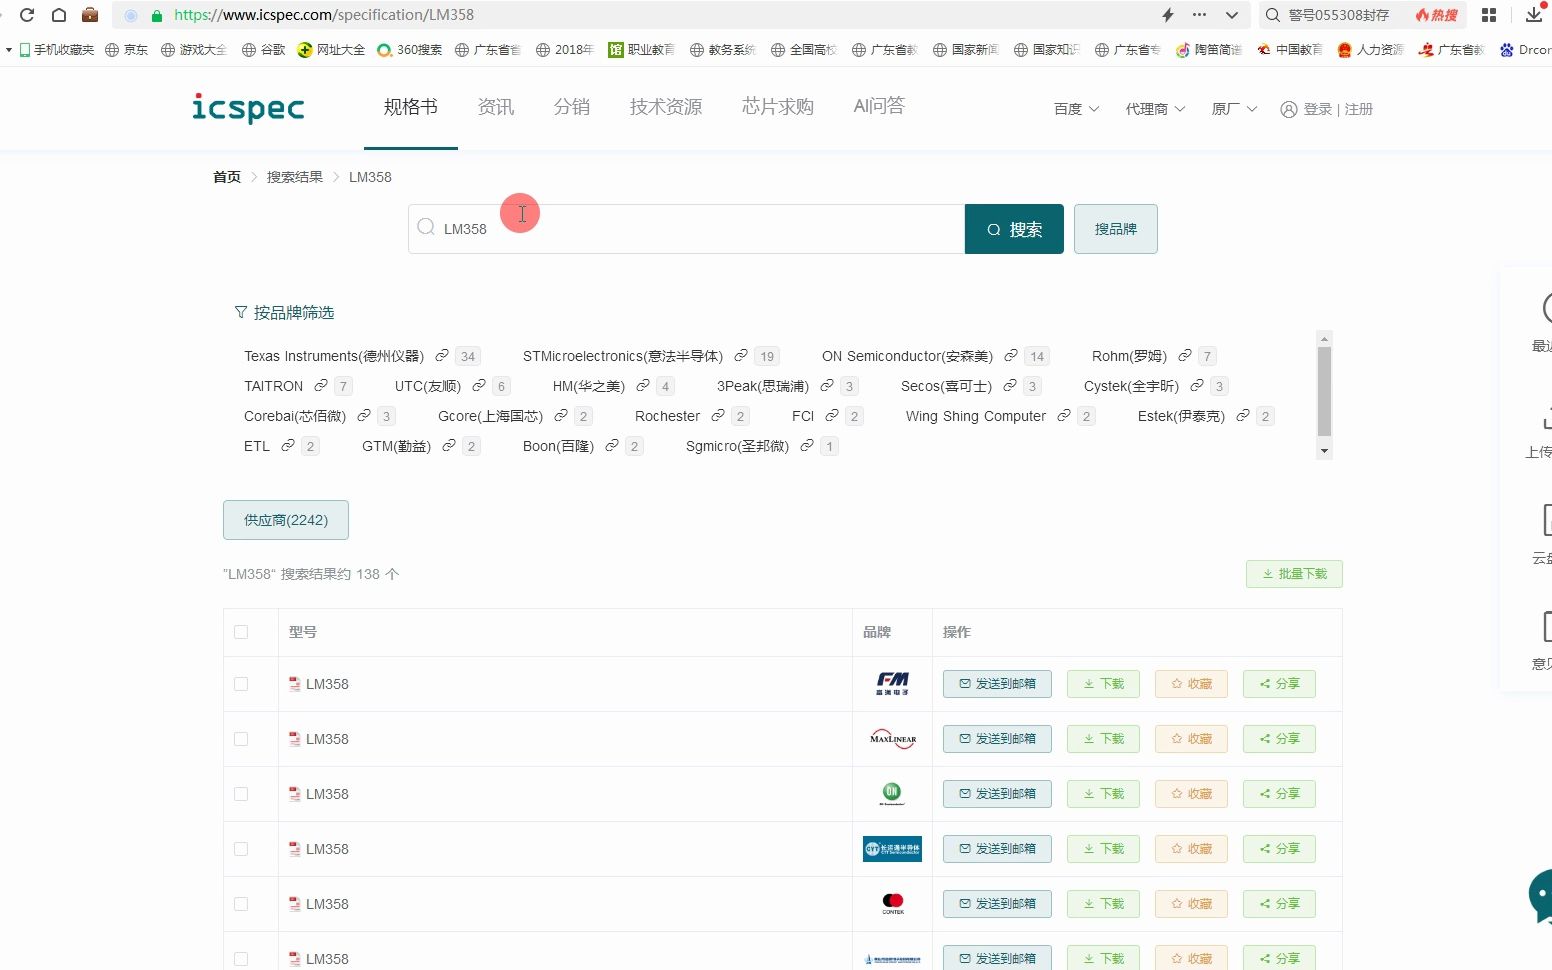Check the sixth LM358 row checkbox

(x=241, y=959)
